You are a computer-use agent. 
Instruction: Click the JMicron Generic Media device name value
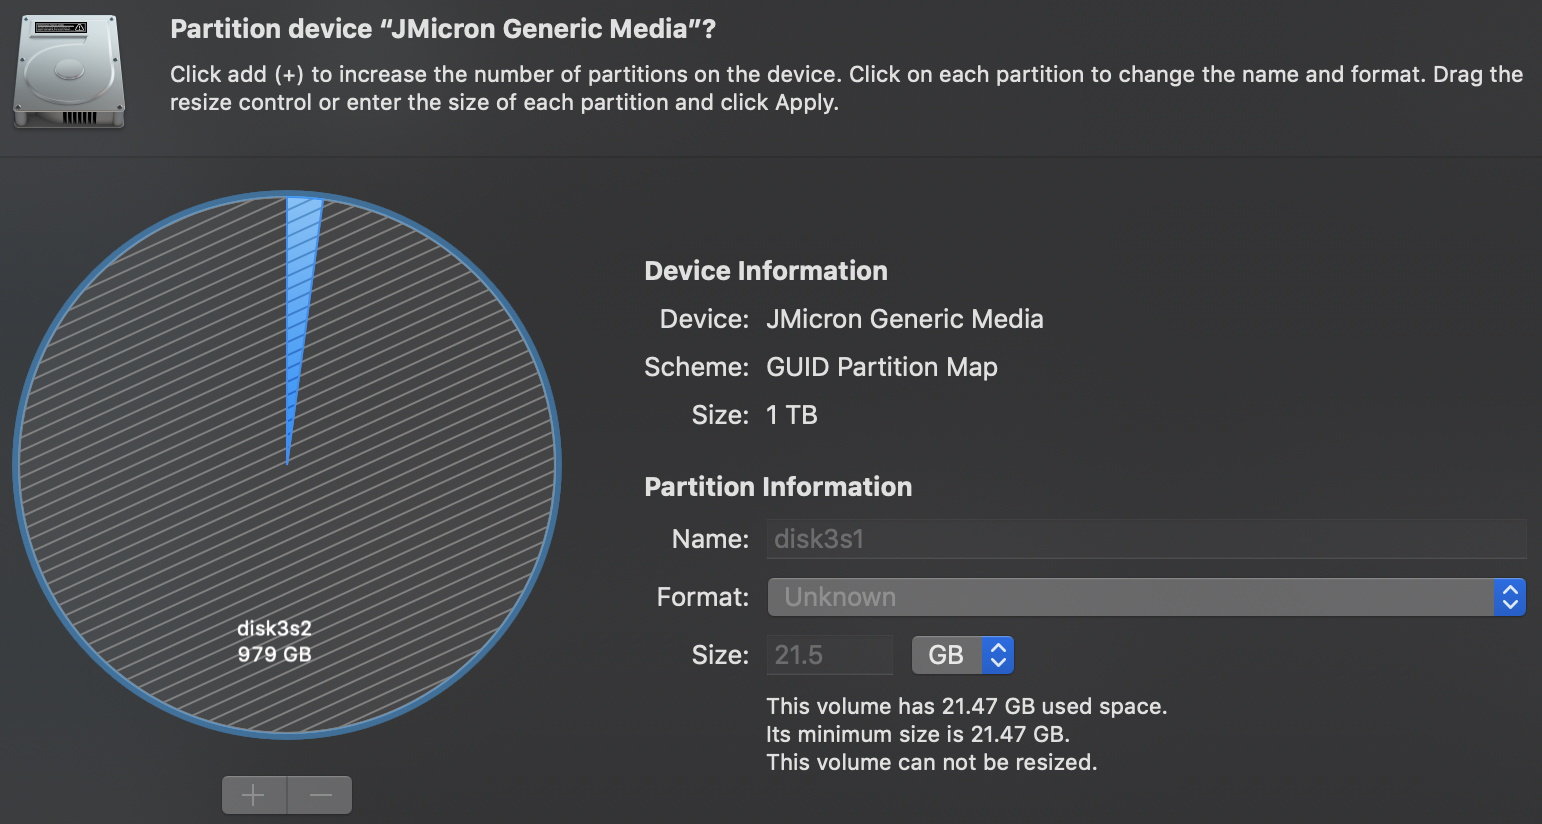click(x=905, y=319)
